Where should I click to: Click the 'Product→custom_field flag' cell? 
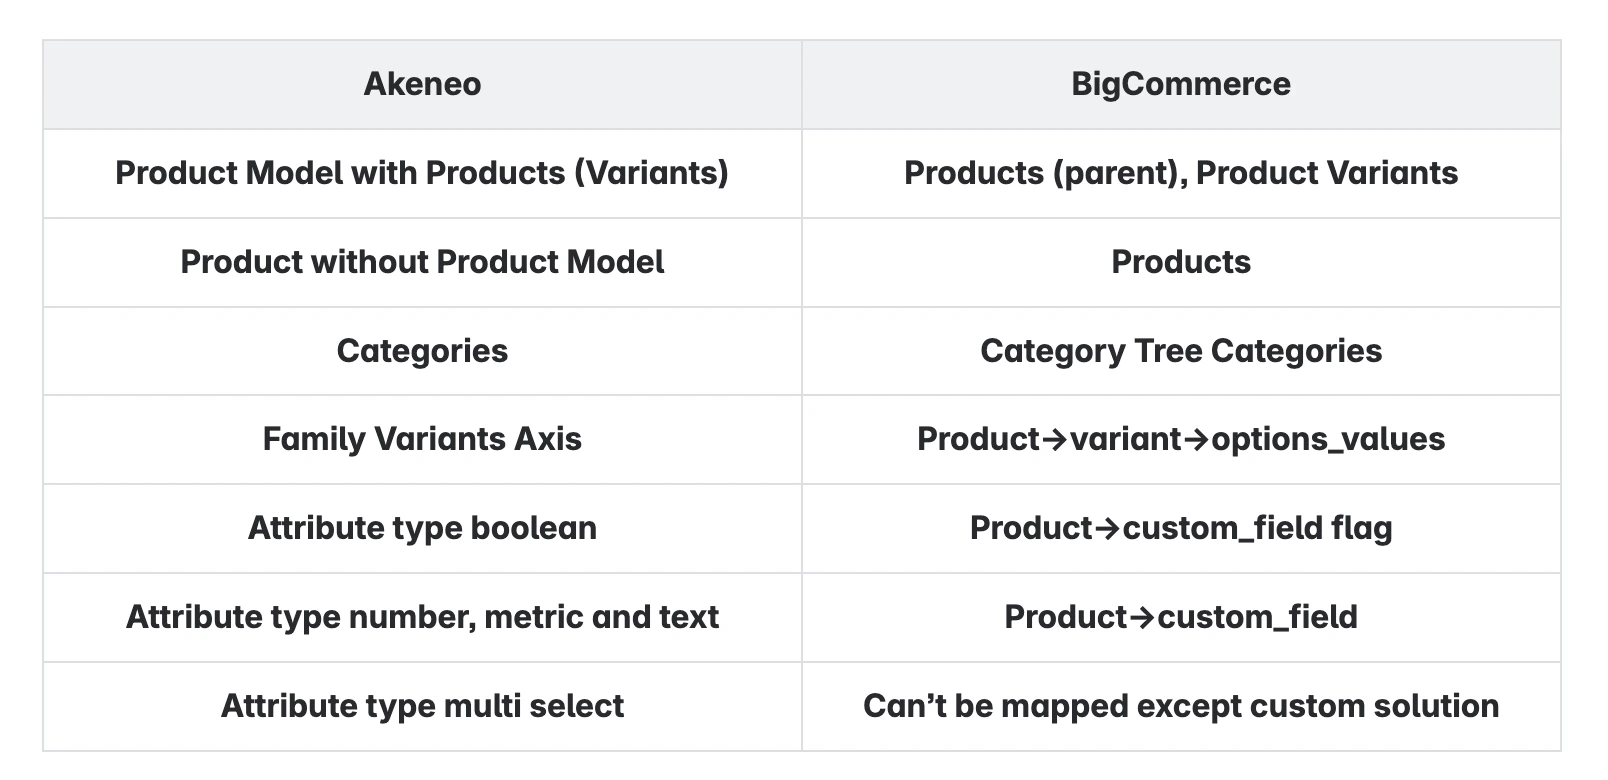pos(1181,528)
